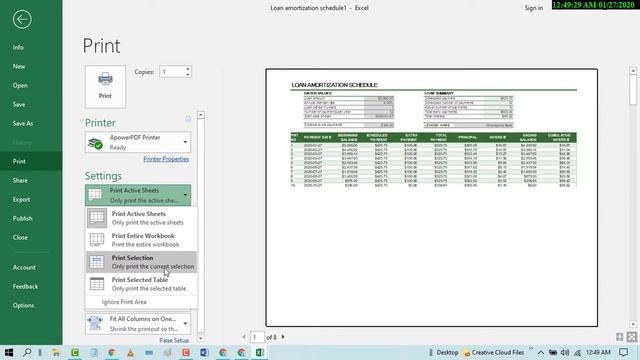Image resolution: width=640 pixels, height=360 pixels.
Task: Collapse the Print Active Sheets dropdown
Action: [185, 195]
